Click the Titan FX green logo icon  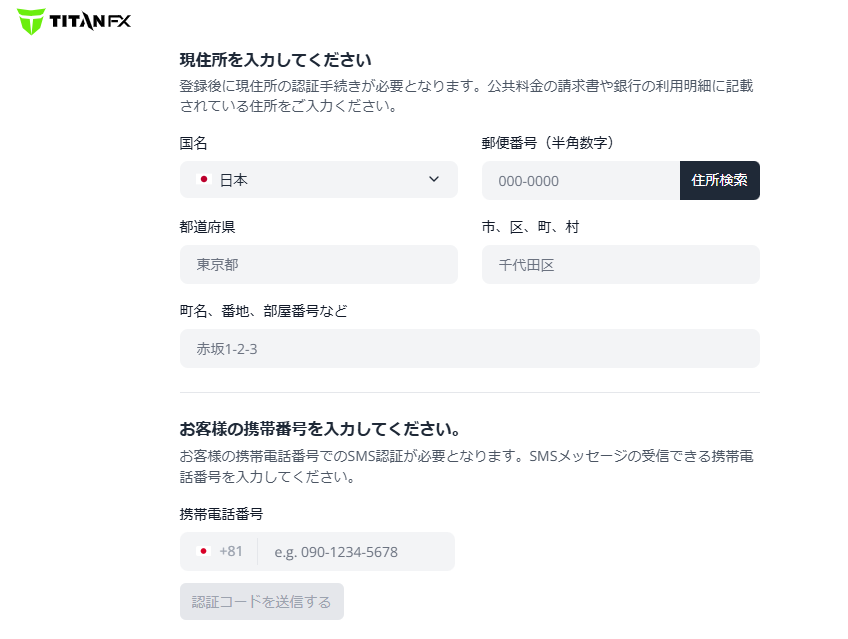point(31,20)
